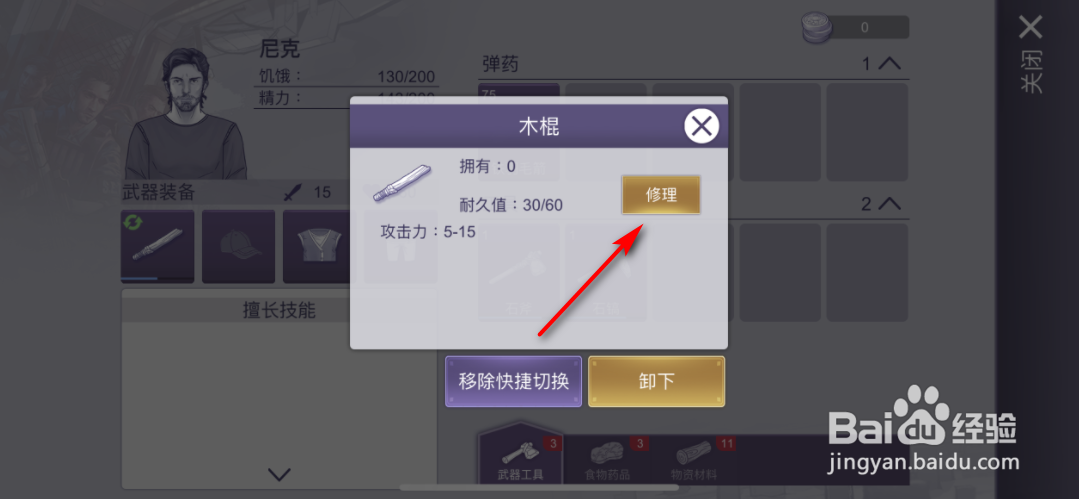Close the 木棍 item popup
The image size is (1079, 499).
(x=701, y=127)
